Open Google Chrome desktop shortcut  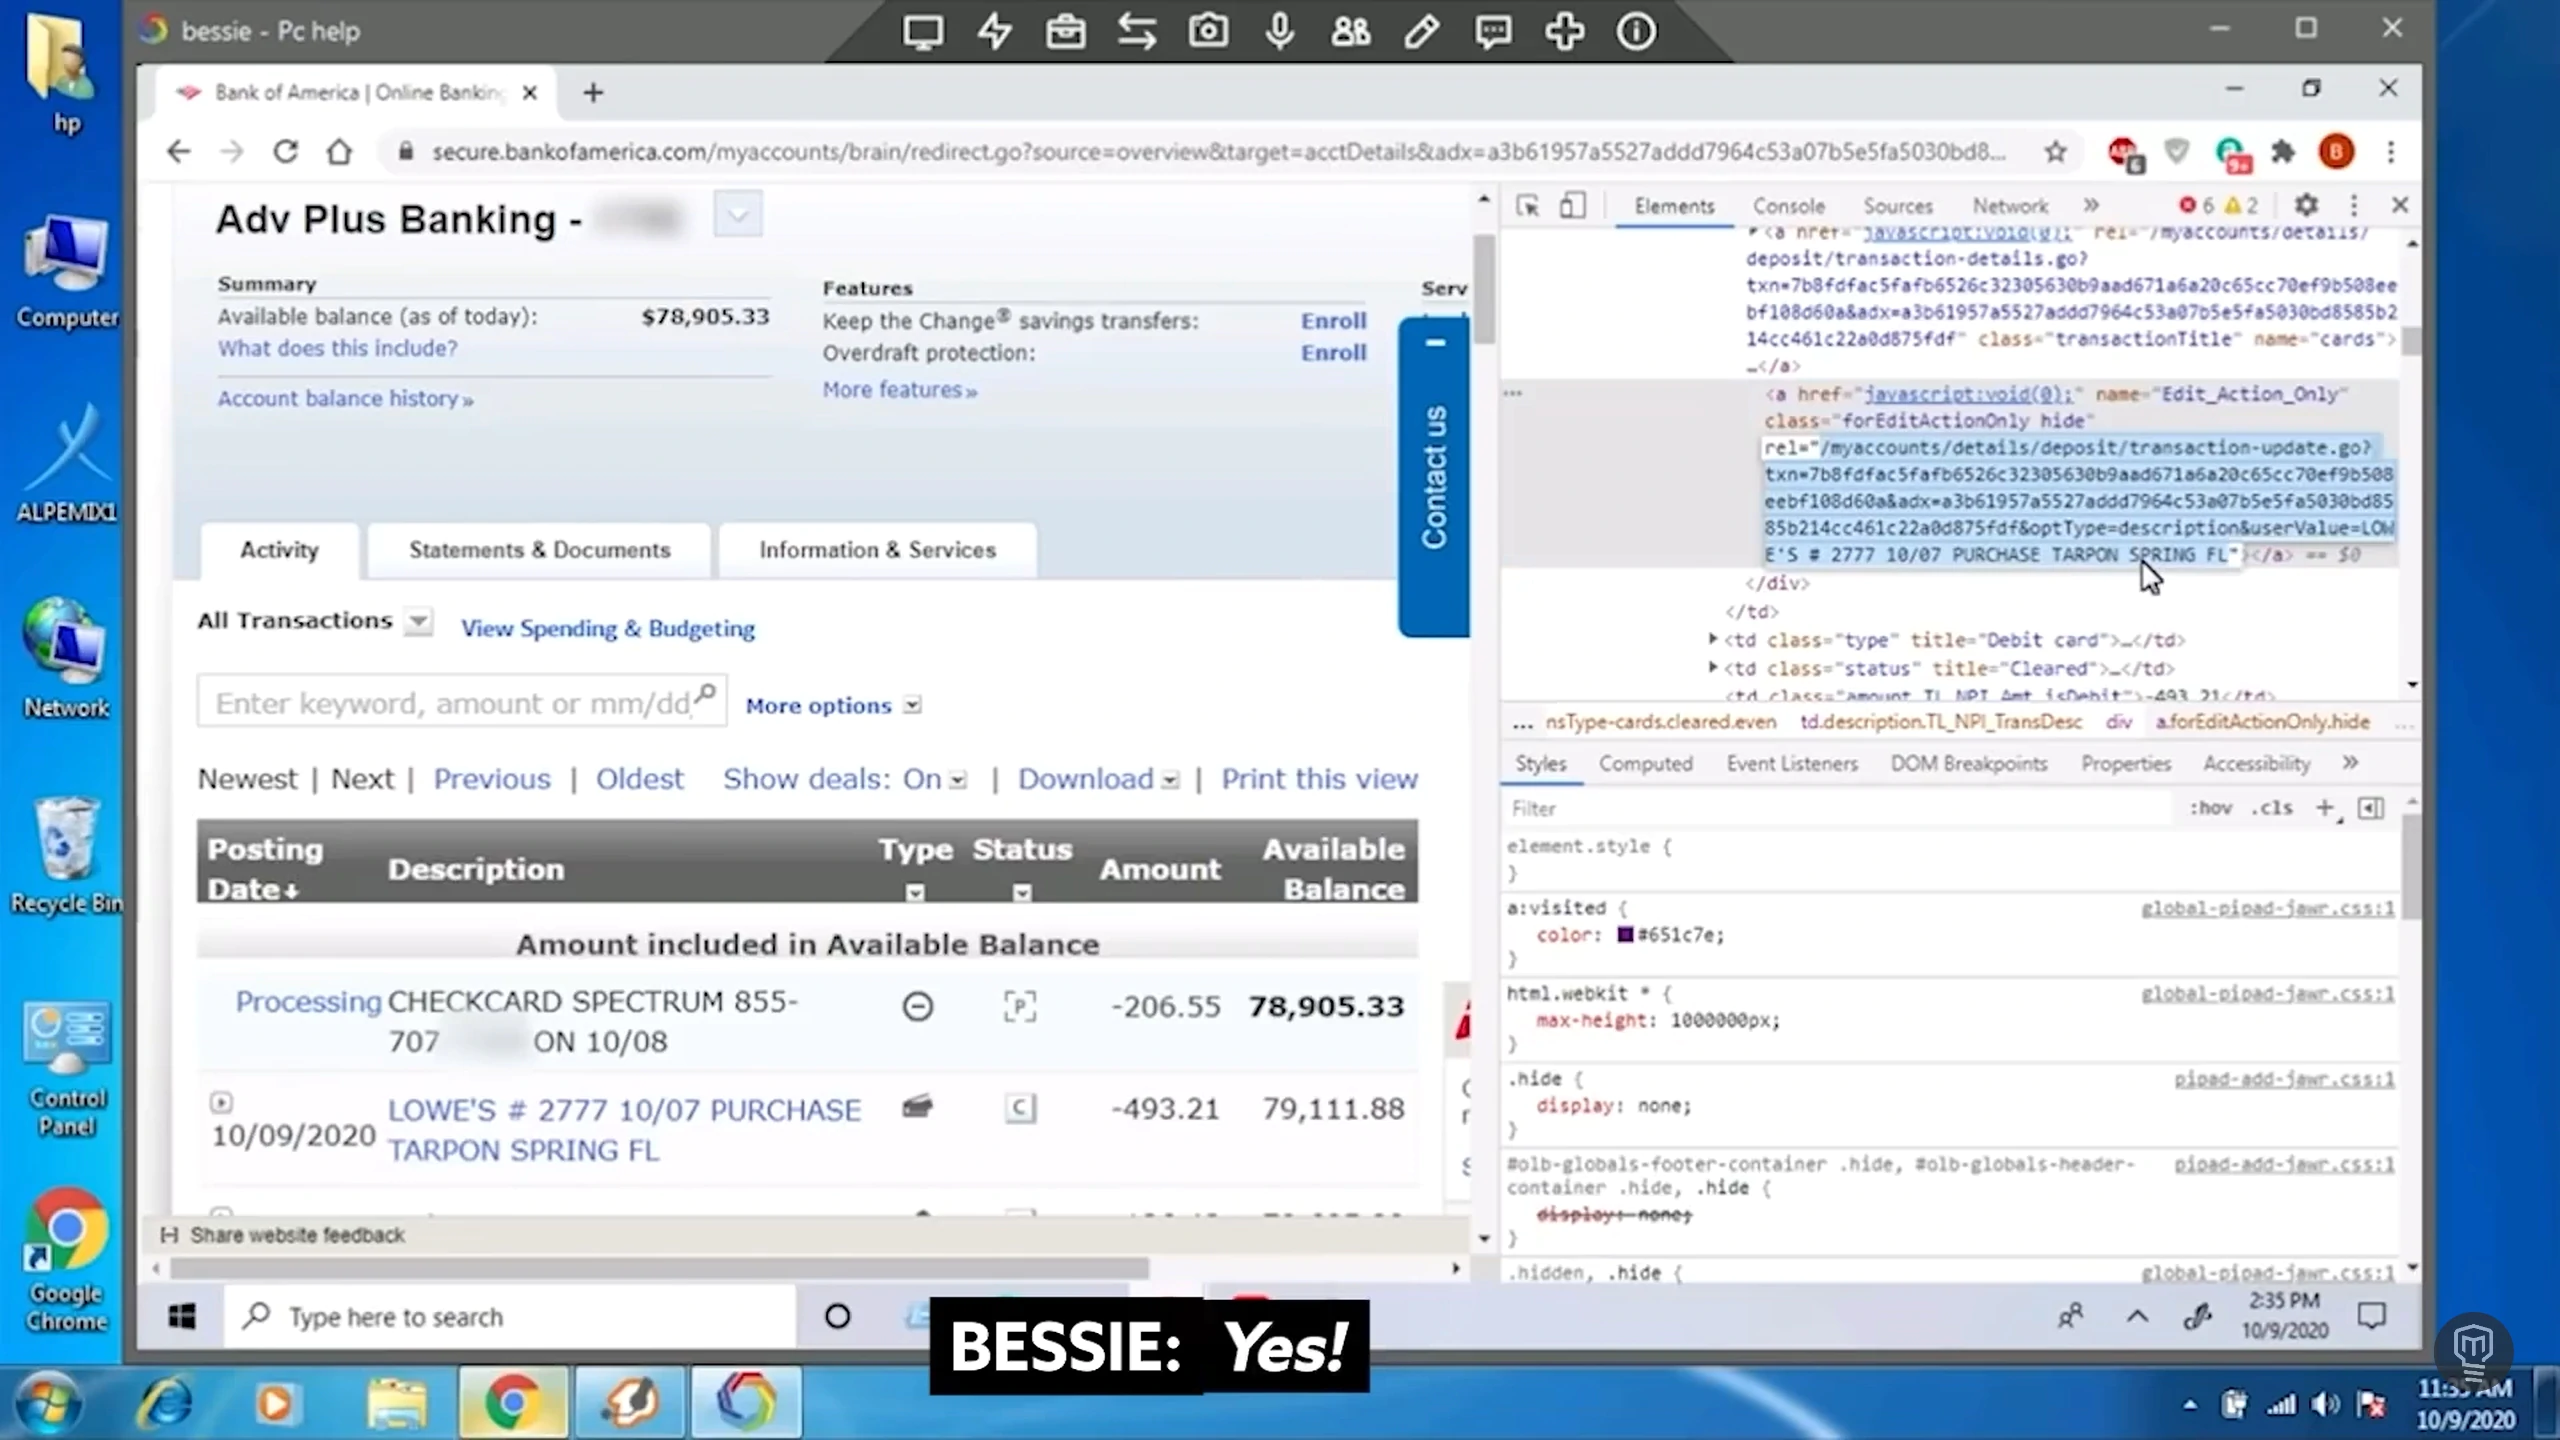click(66, 1260)
